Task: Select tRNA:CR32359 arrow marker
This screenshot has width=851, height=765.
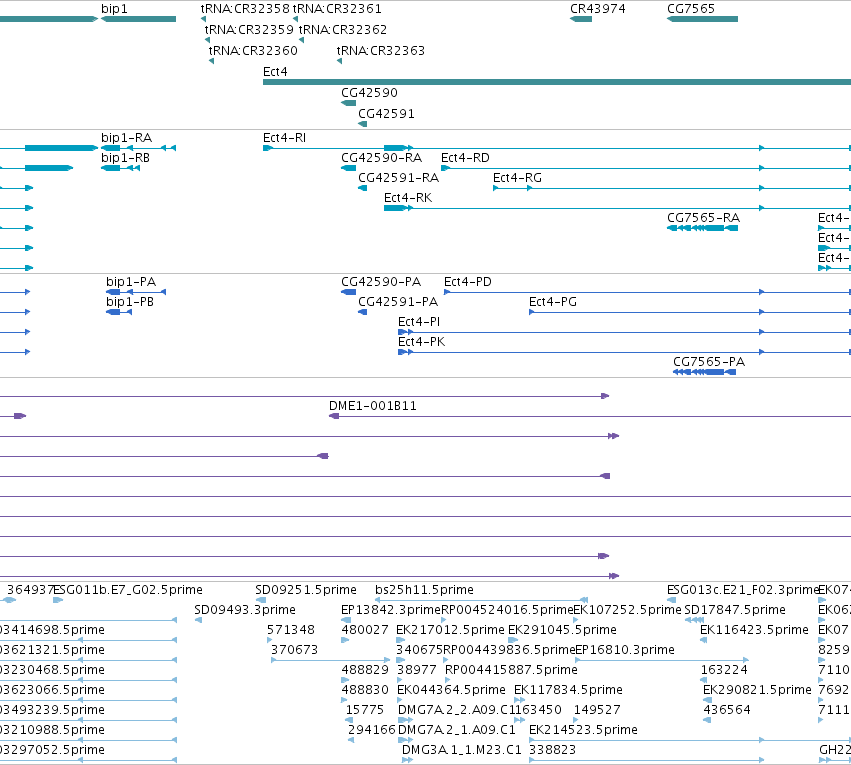Action: pos(207,40)
